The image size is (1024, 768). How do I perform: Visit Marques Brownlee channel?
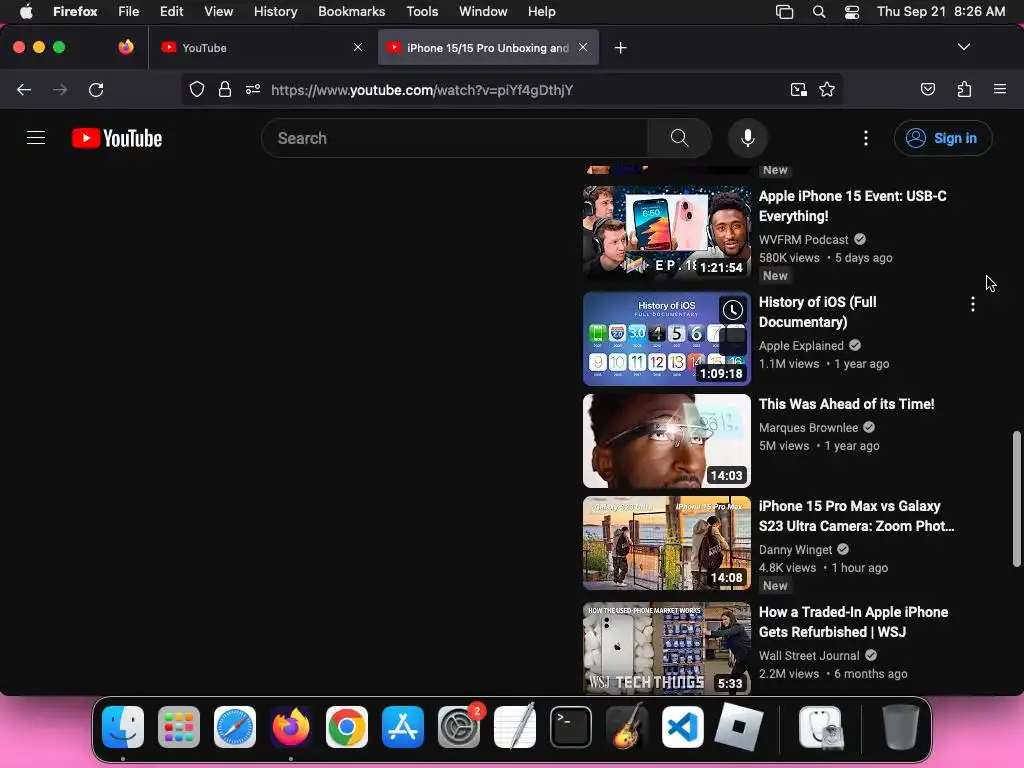click(808, 427)
